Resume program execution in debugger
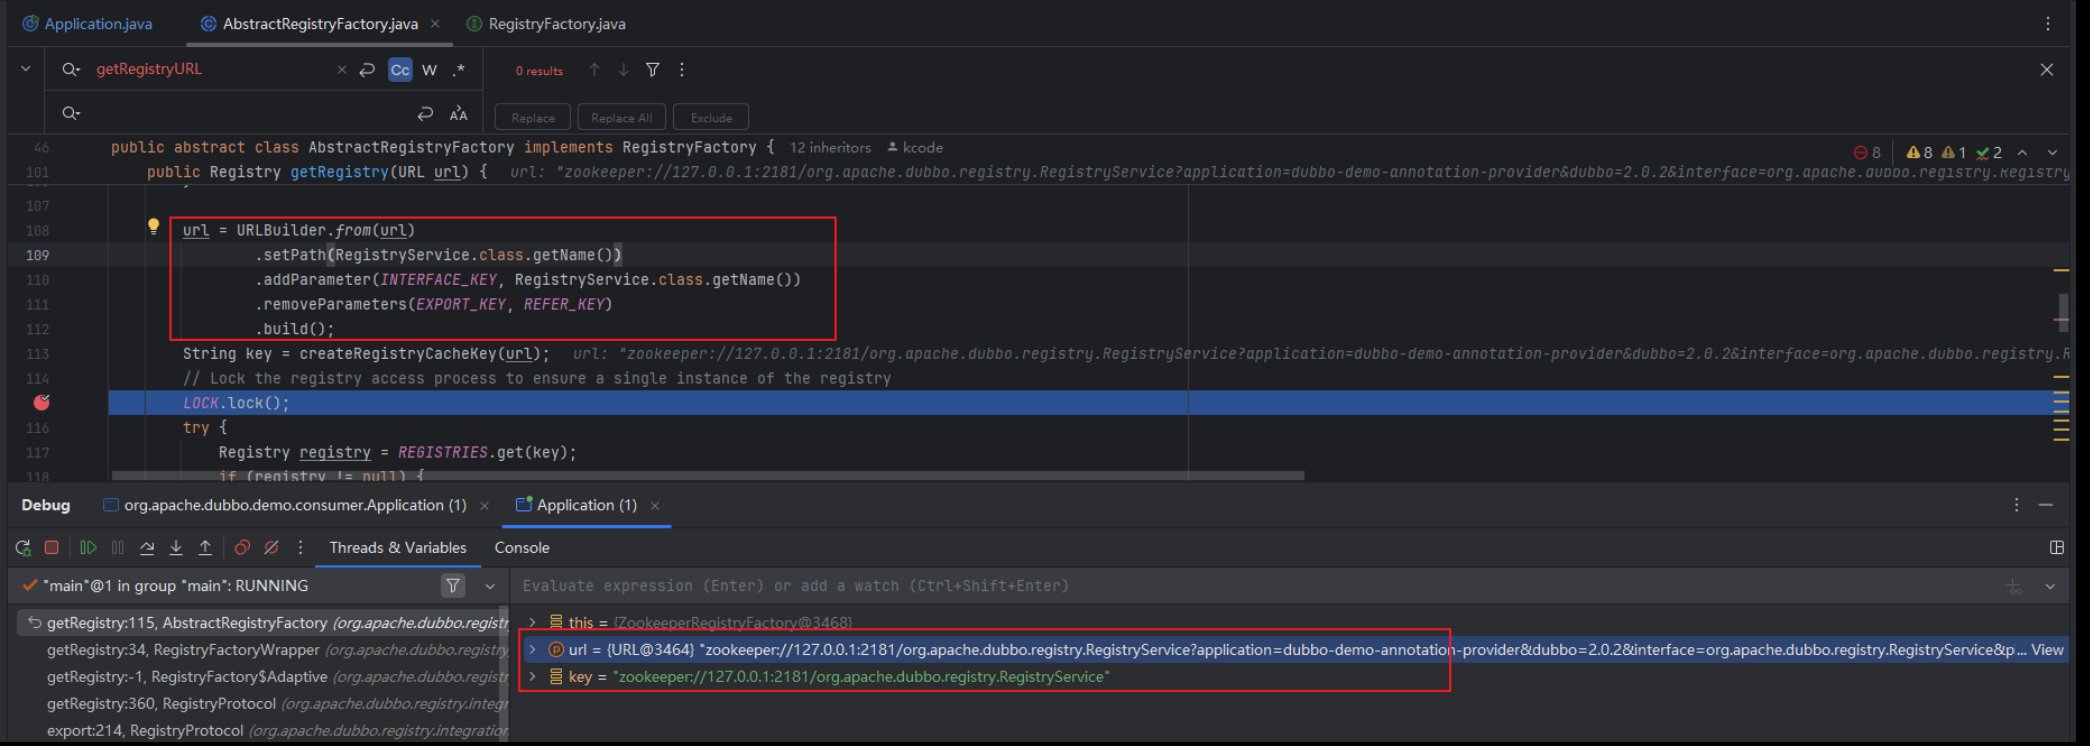2090x746 pixels. (88, 548)
